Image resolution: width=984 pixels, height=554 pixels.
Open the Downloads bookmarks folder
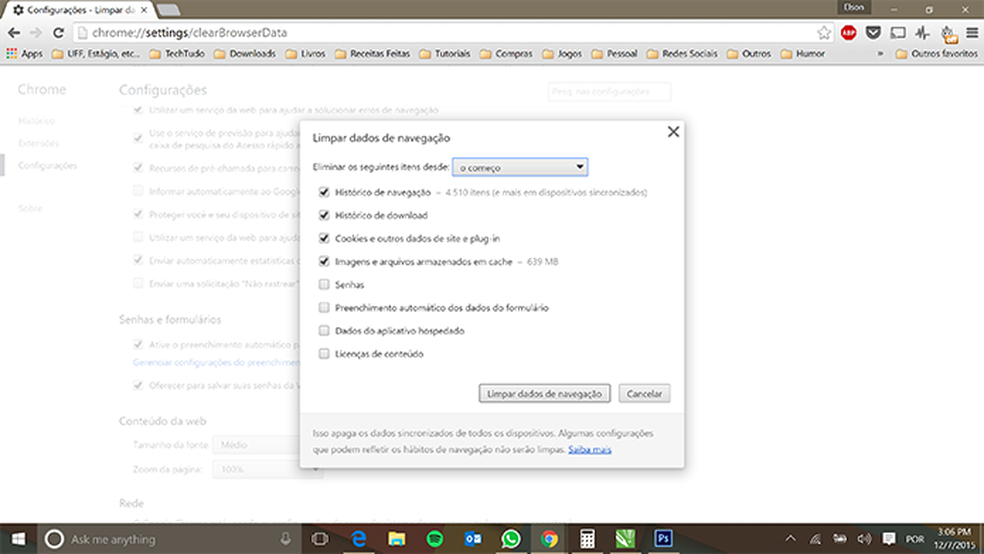click(245, 54)
